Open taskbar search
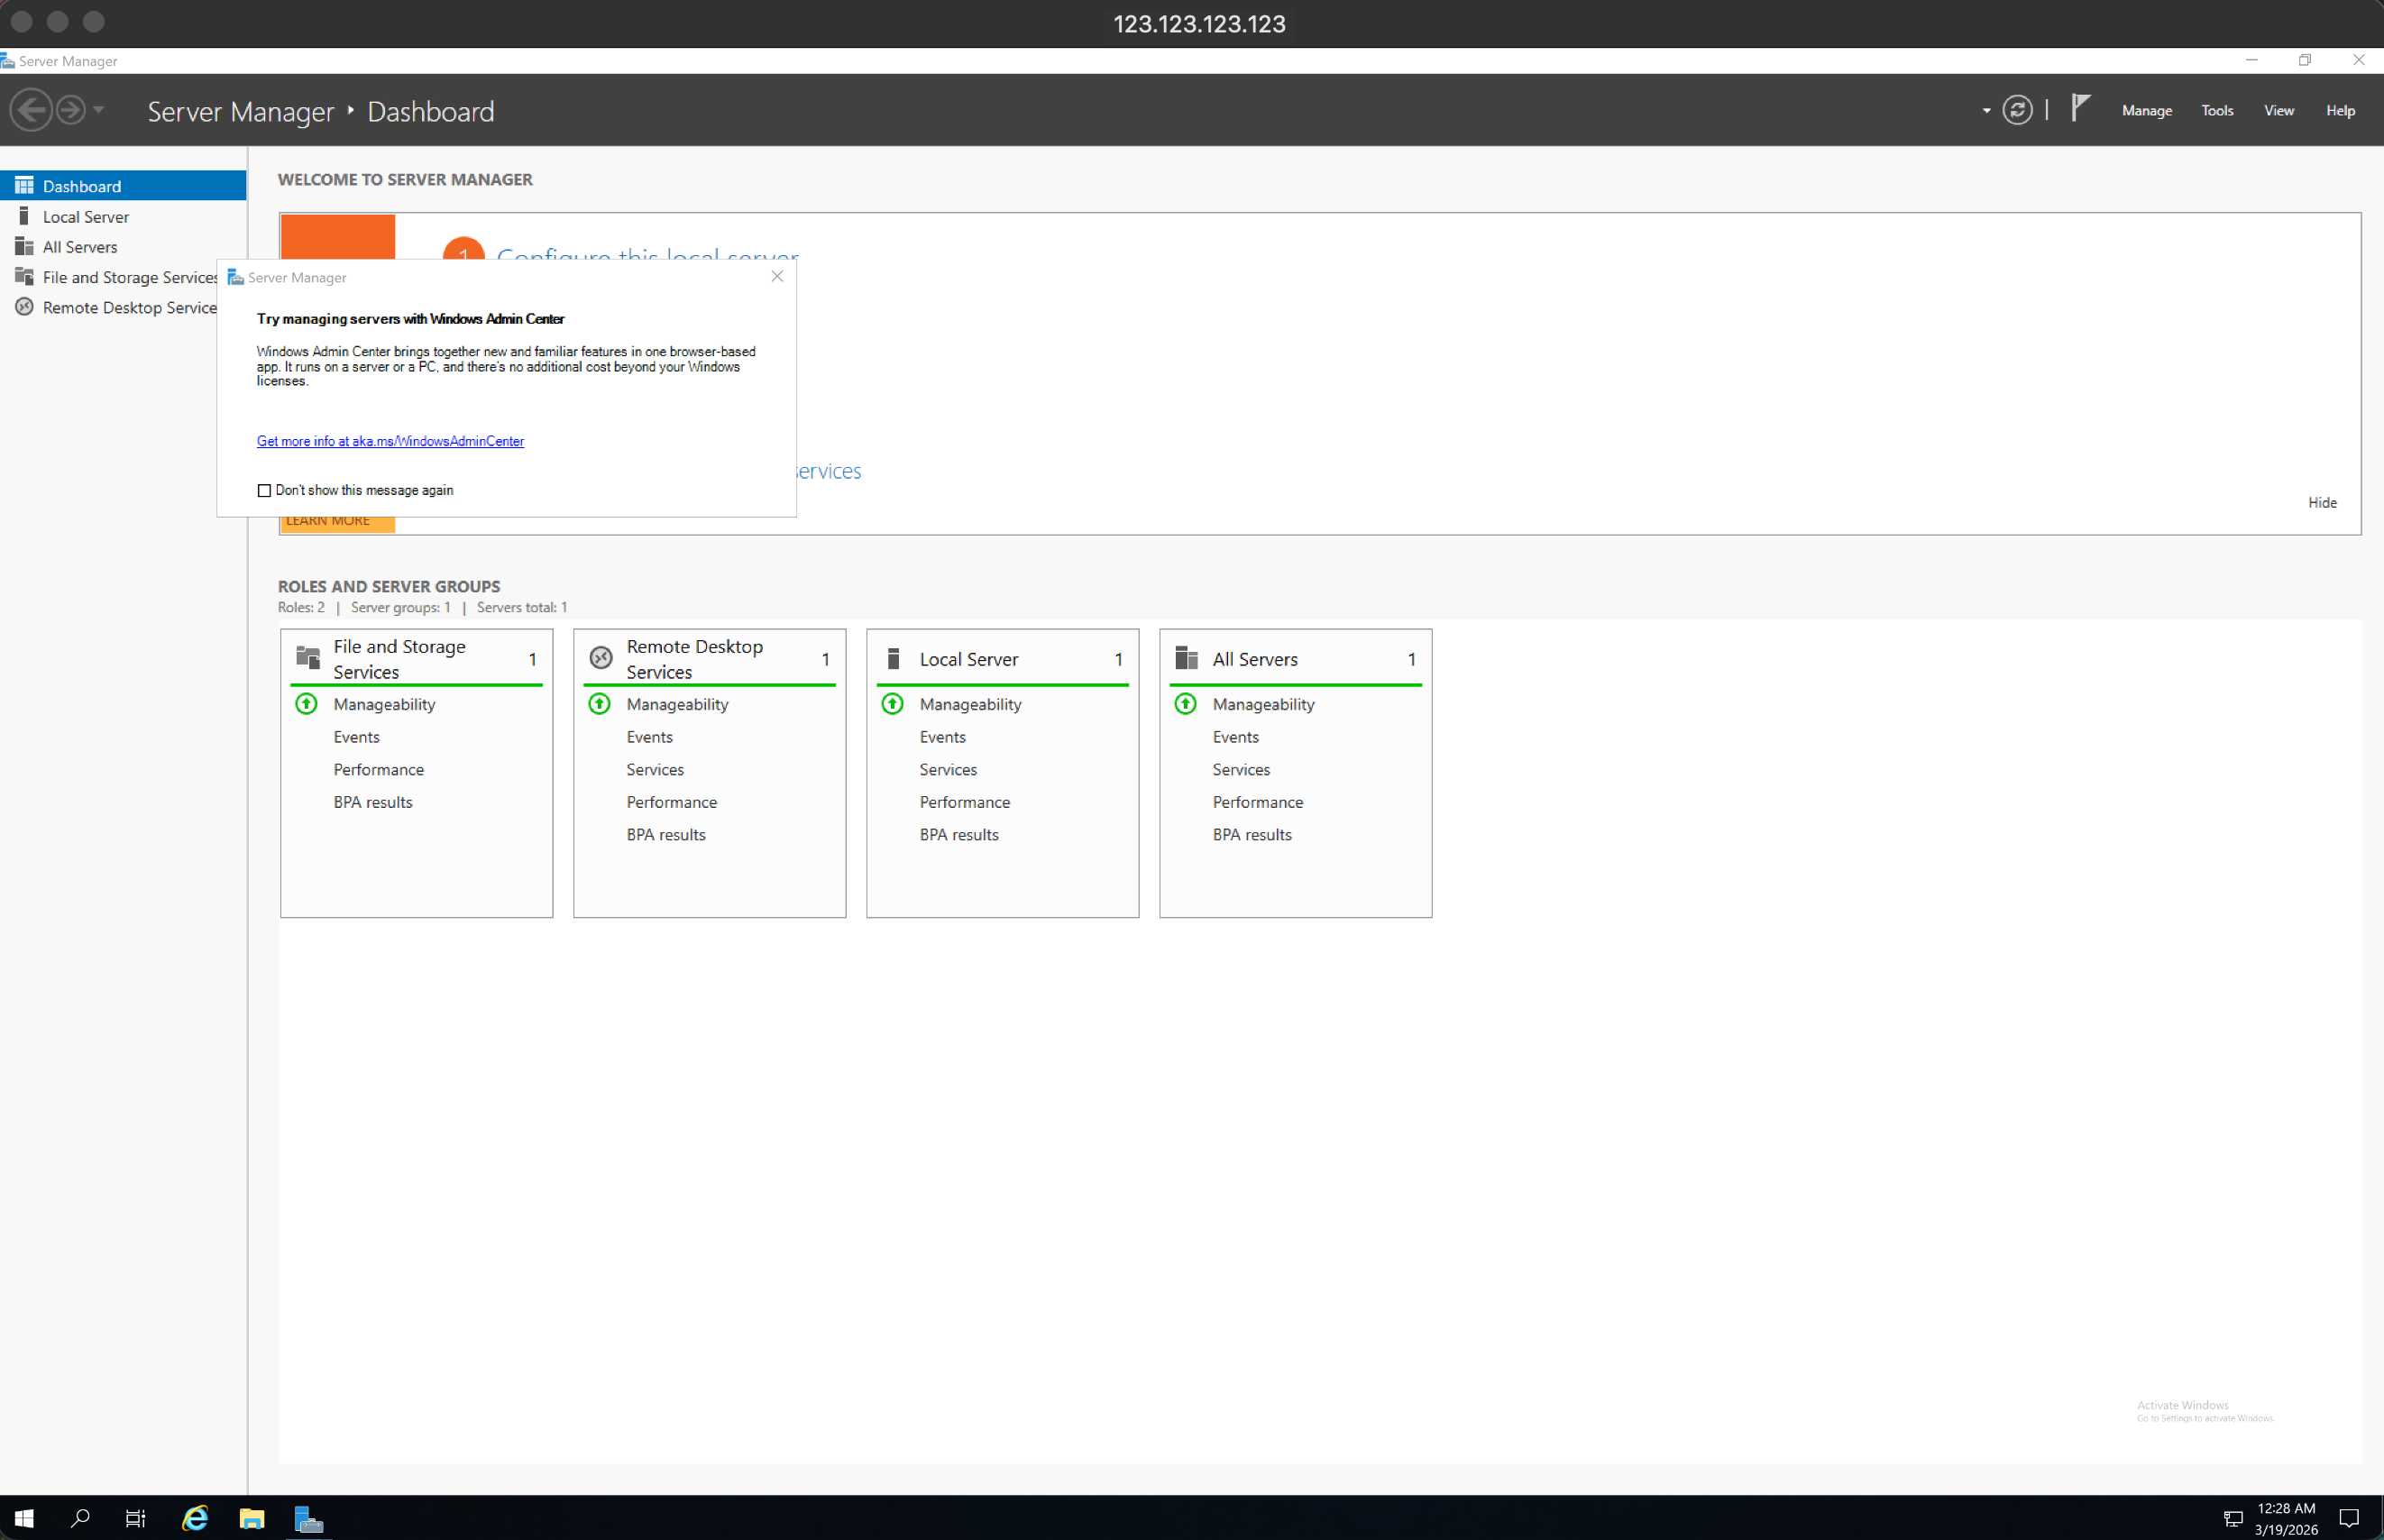This screenshot has height=1540, width=2384. tap(80, 1518)
